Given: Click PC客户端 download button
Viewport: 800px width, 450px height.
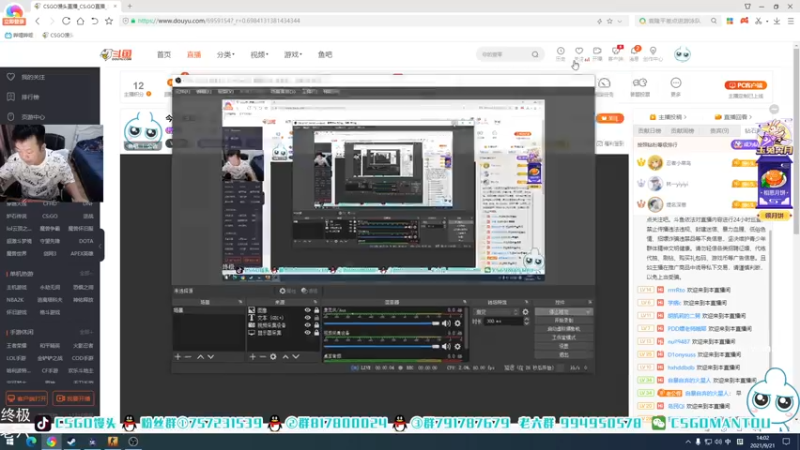Looking at the screenshot, I should [745, 85].
